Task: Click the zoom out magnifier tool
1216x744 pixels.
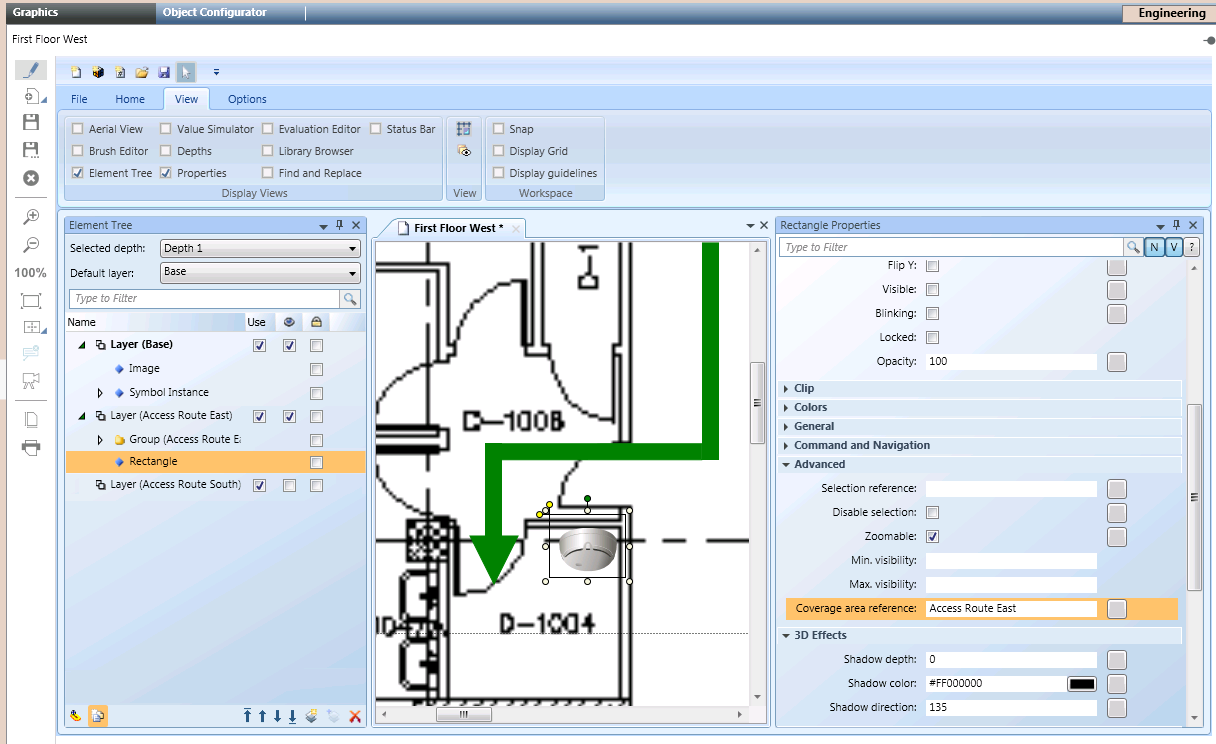Action: [x=30, y=244]
